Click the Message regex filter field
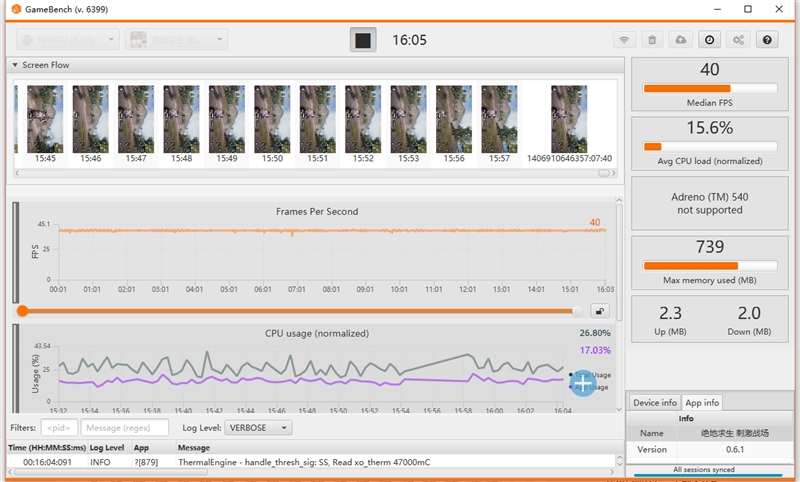 [124, 428]
